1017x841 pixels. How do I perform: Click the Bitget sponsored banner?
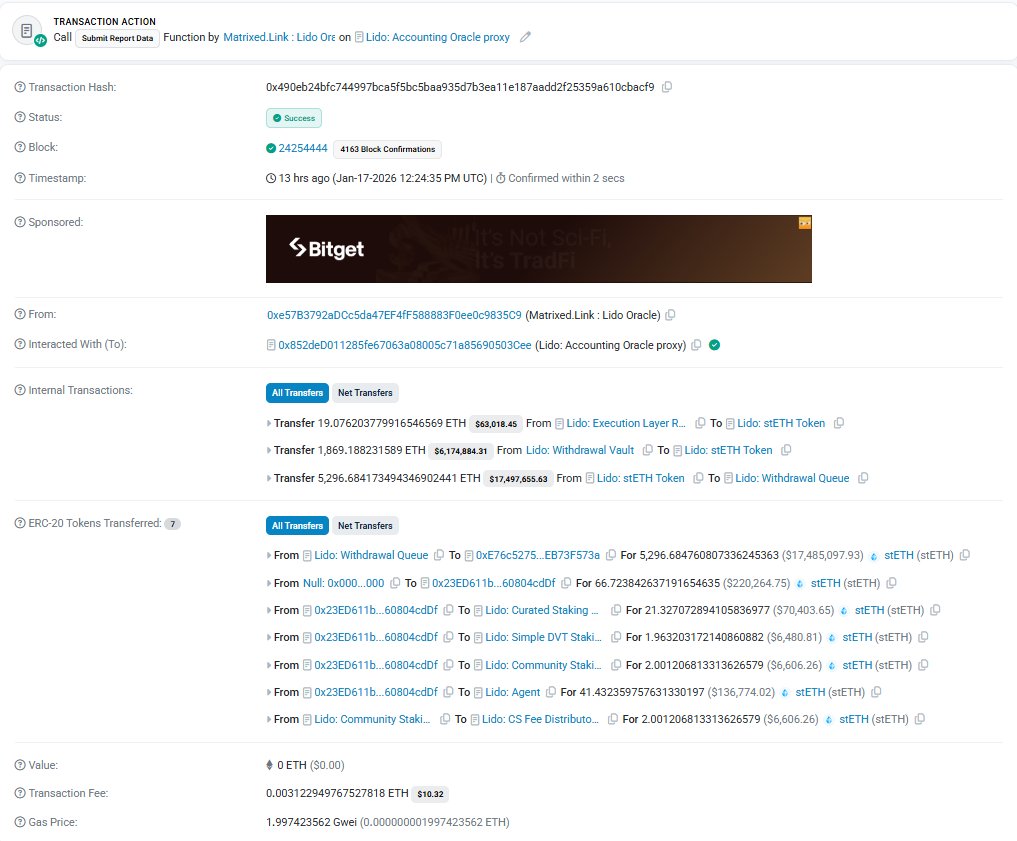pos(538,249)
